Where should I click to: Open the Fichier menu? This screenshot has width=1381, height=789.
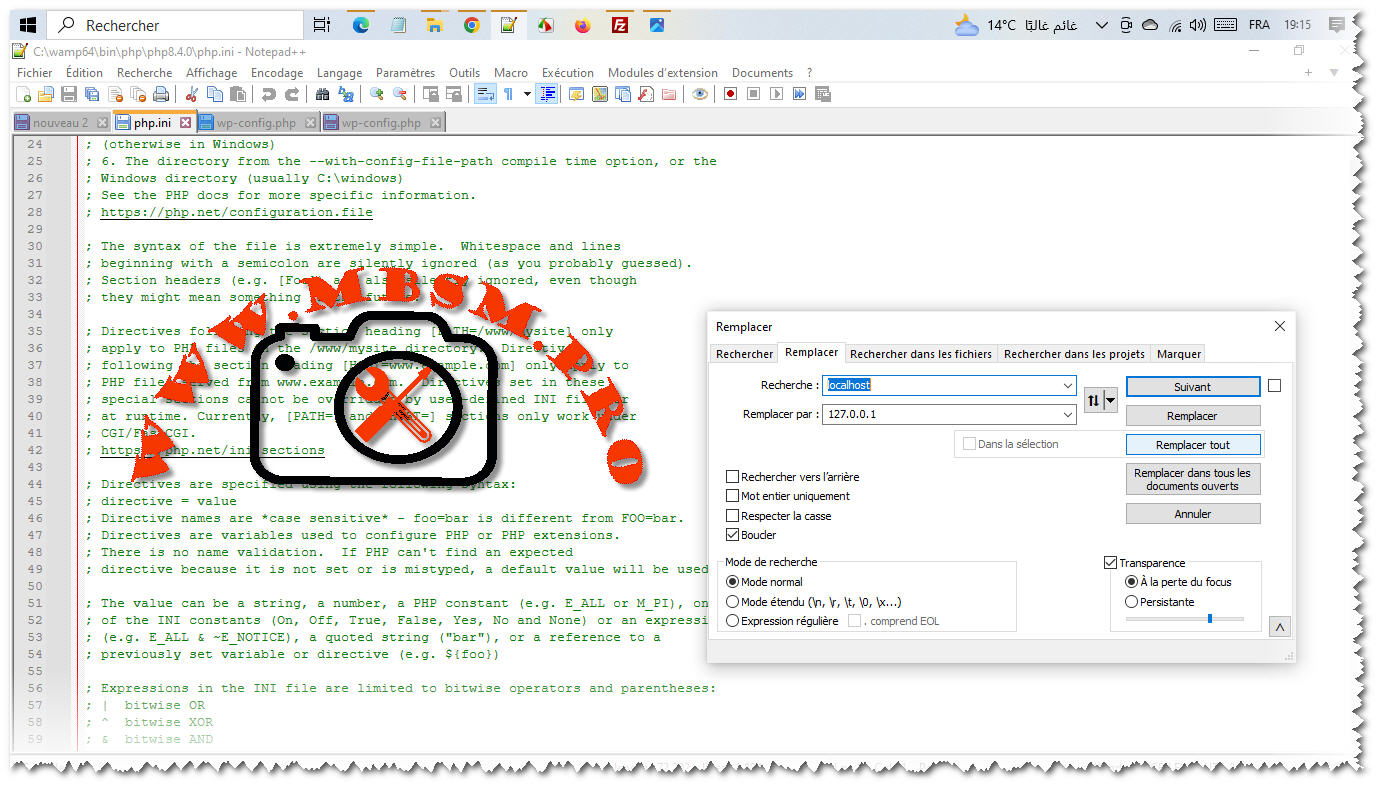tap(35, 73)
